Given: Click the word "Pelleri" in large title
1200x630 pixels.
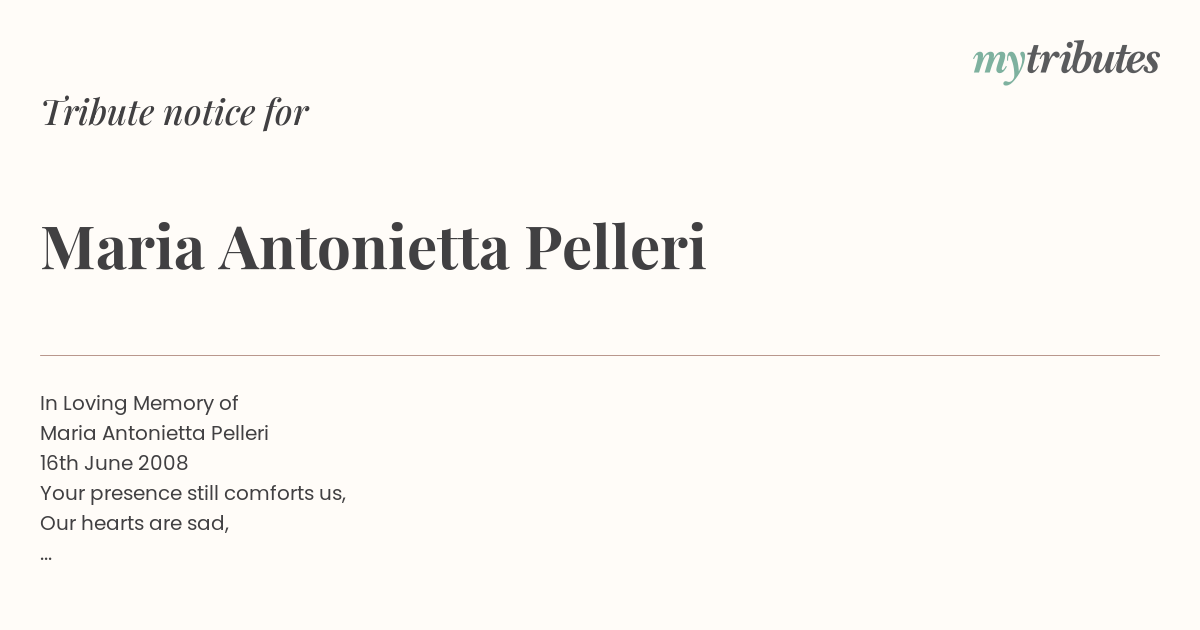Looking at the screenshot, I should [616, 247].
